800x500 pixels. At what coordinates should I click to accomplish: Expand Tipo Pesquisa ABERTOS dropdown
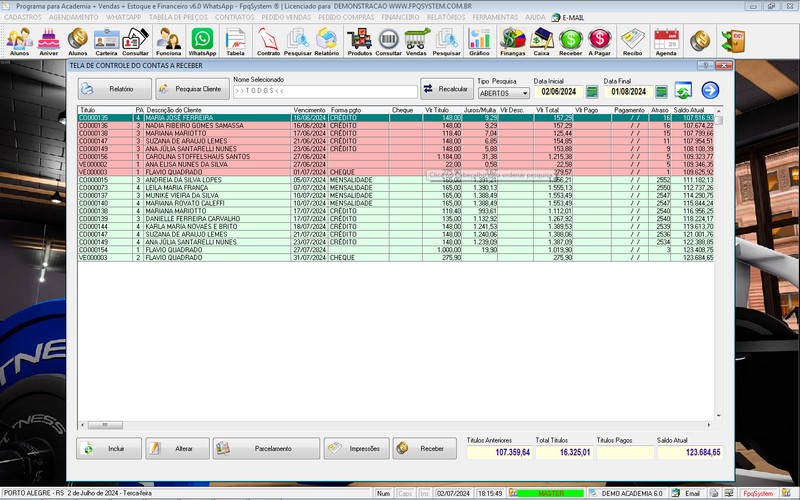point(524,93)
